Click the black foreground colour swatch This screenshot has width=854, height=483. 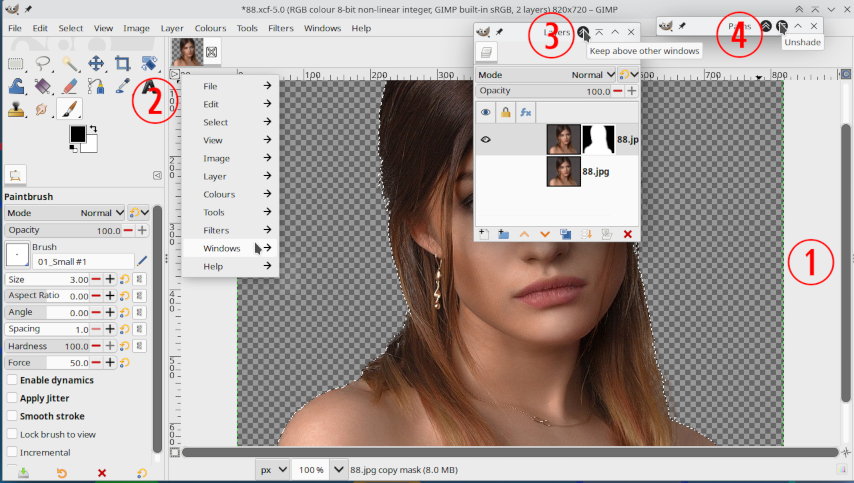coord(77,134)
